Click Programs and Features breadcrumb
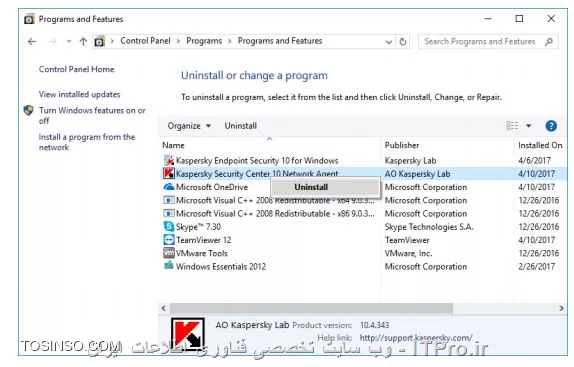 280,41
